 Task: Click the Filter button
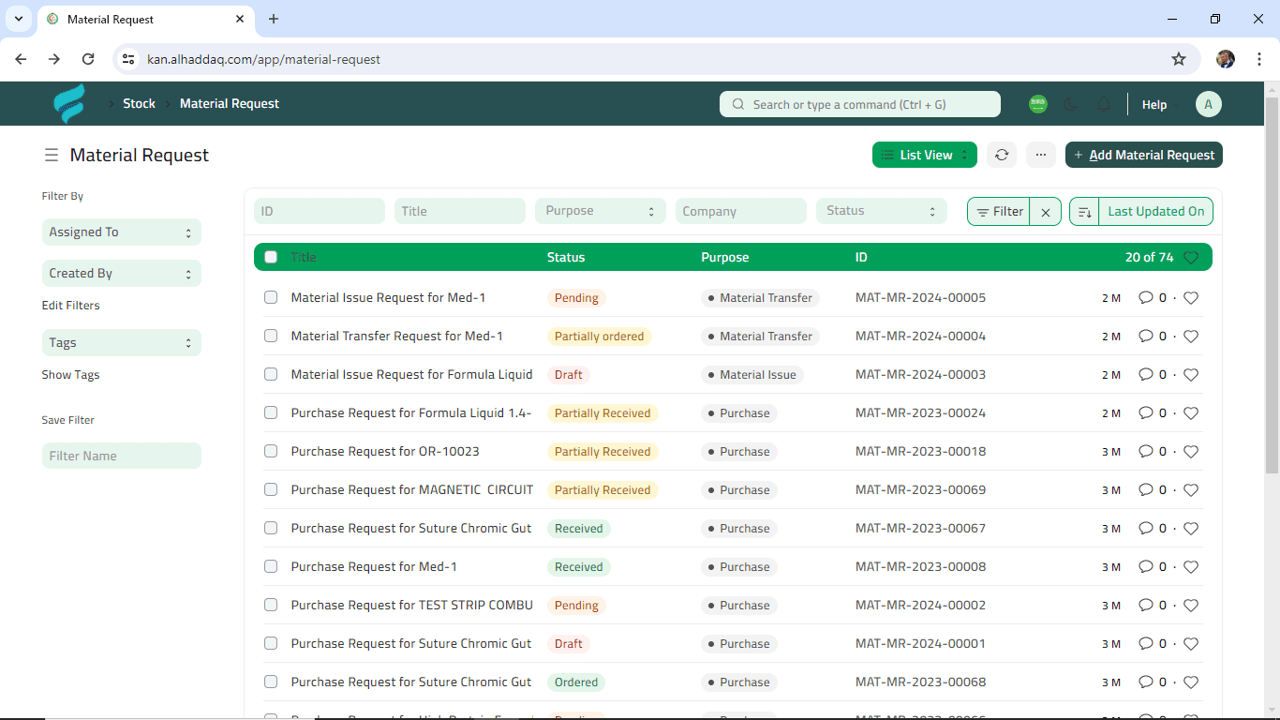point(999,212)
